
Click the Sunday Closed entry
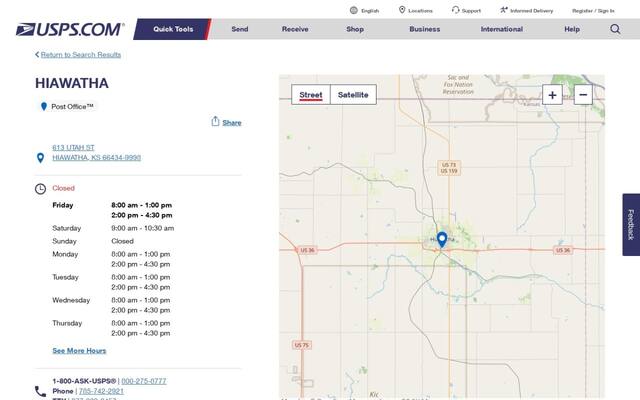click(122, 241)
